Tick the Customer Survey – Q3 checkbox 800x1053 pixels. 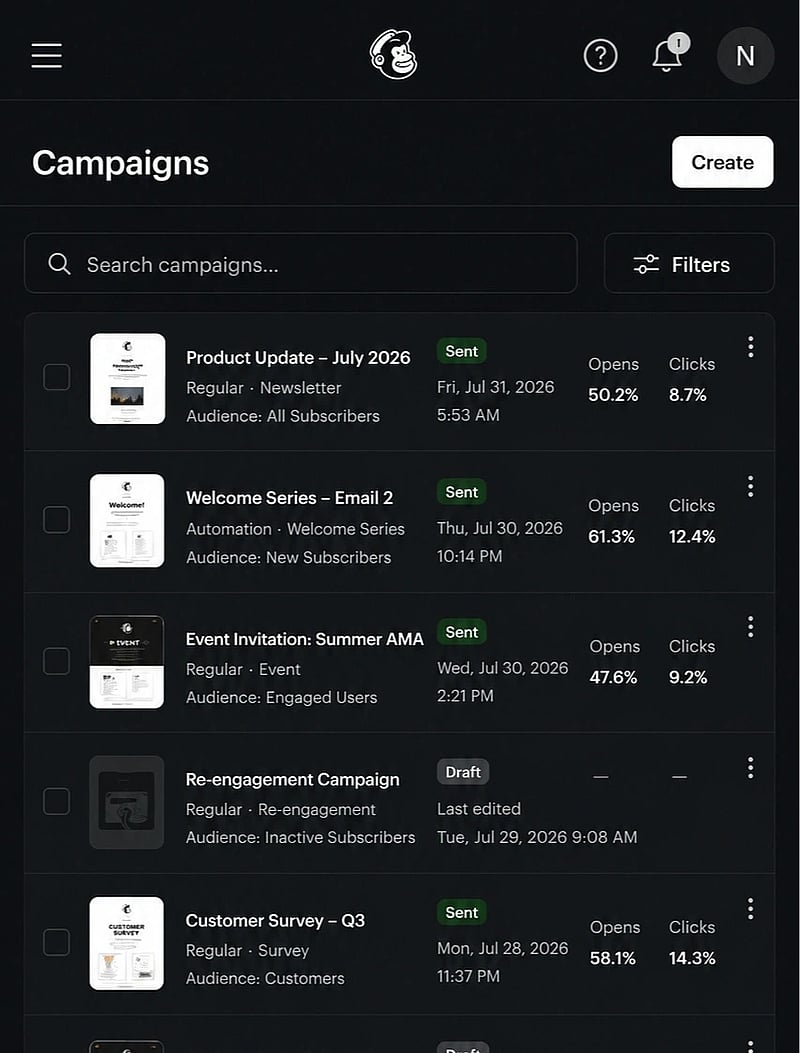point(56,942)
